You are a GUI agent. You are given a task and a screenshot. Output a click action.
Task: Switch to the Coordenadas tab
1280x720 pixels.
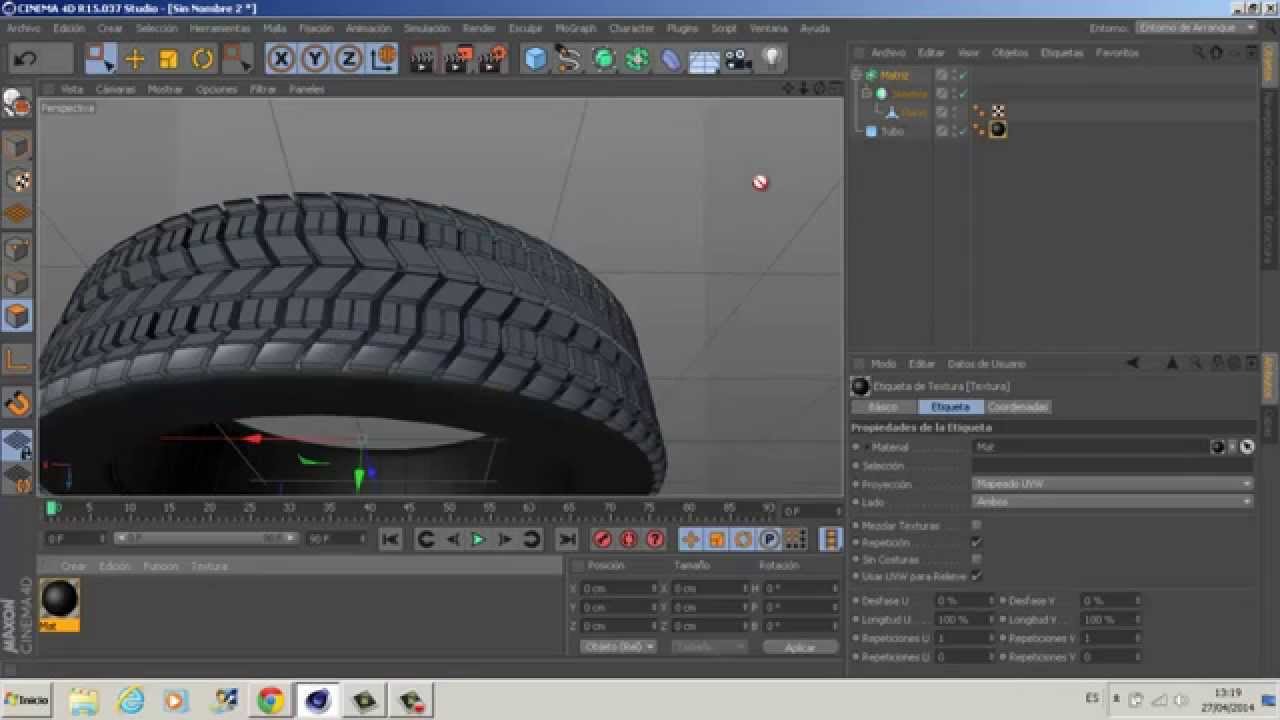1018,407
